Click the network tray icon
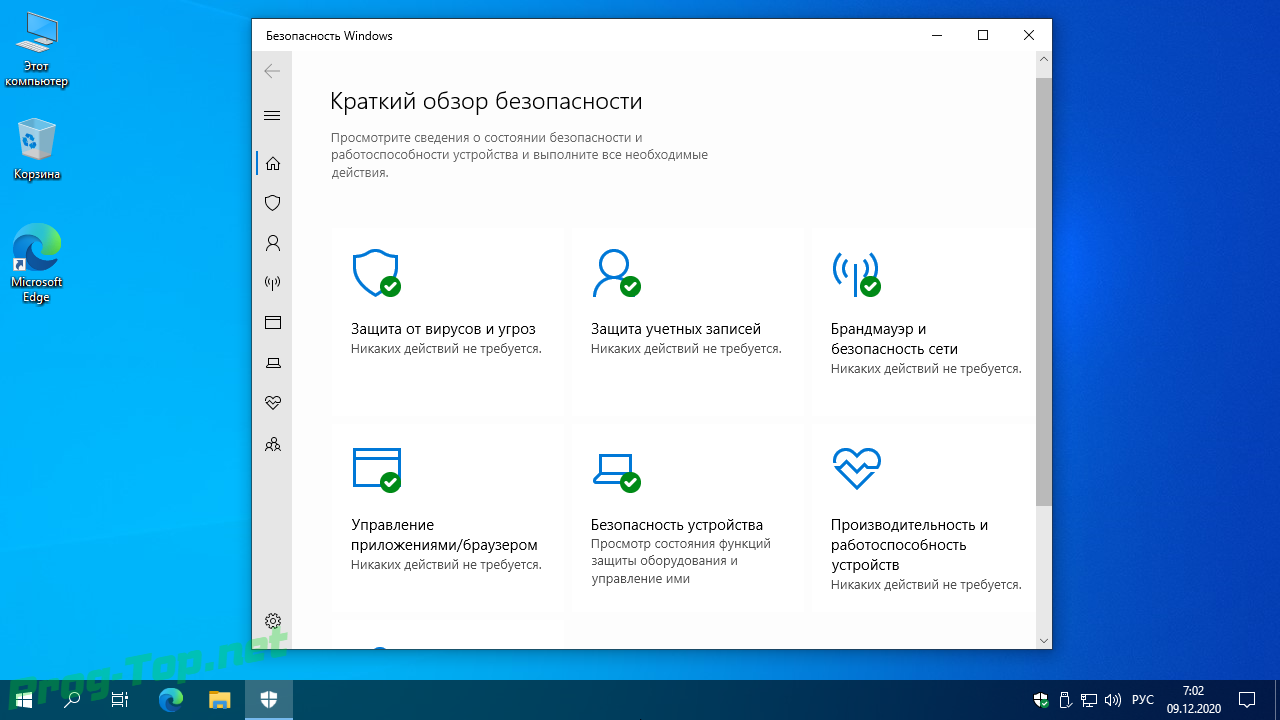The height and width of the screenshot is (720, 1280). [1088, 700]
